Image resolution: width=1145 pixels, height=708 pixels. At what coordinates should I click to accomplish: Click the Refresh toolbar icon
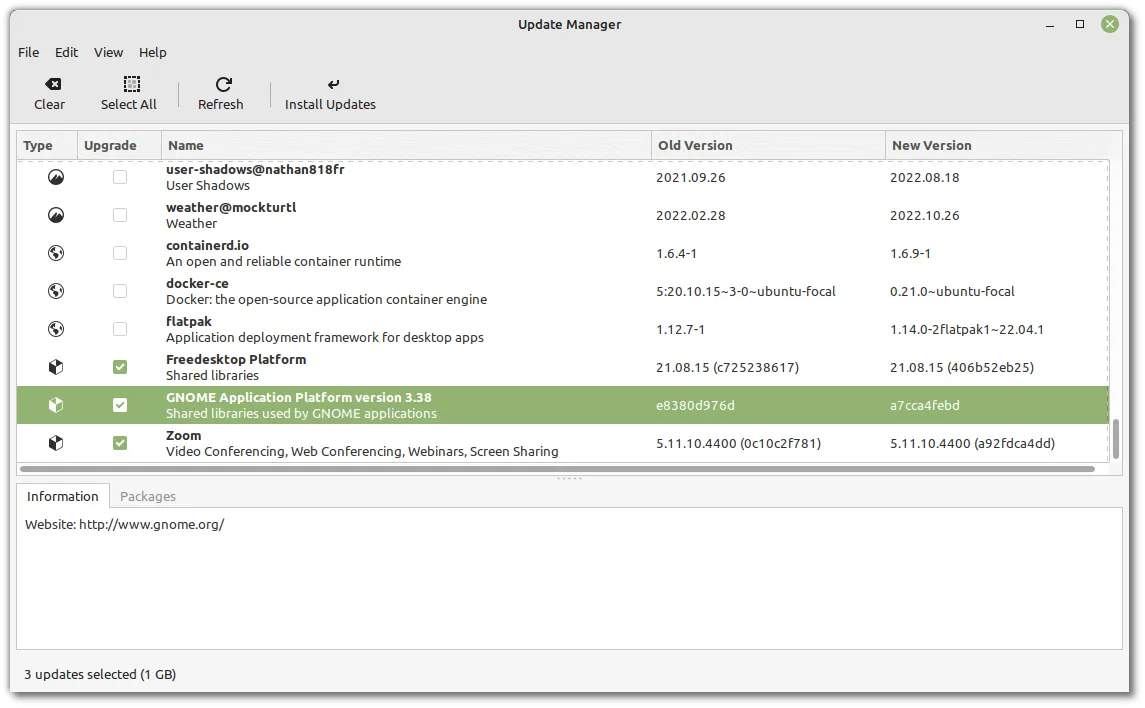pos(221,85)
